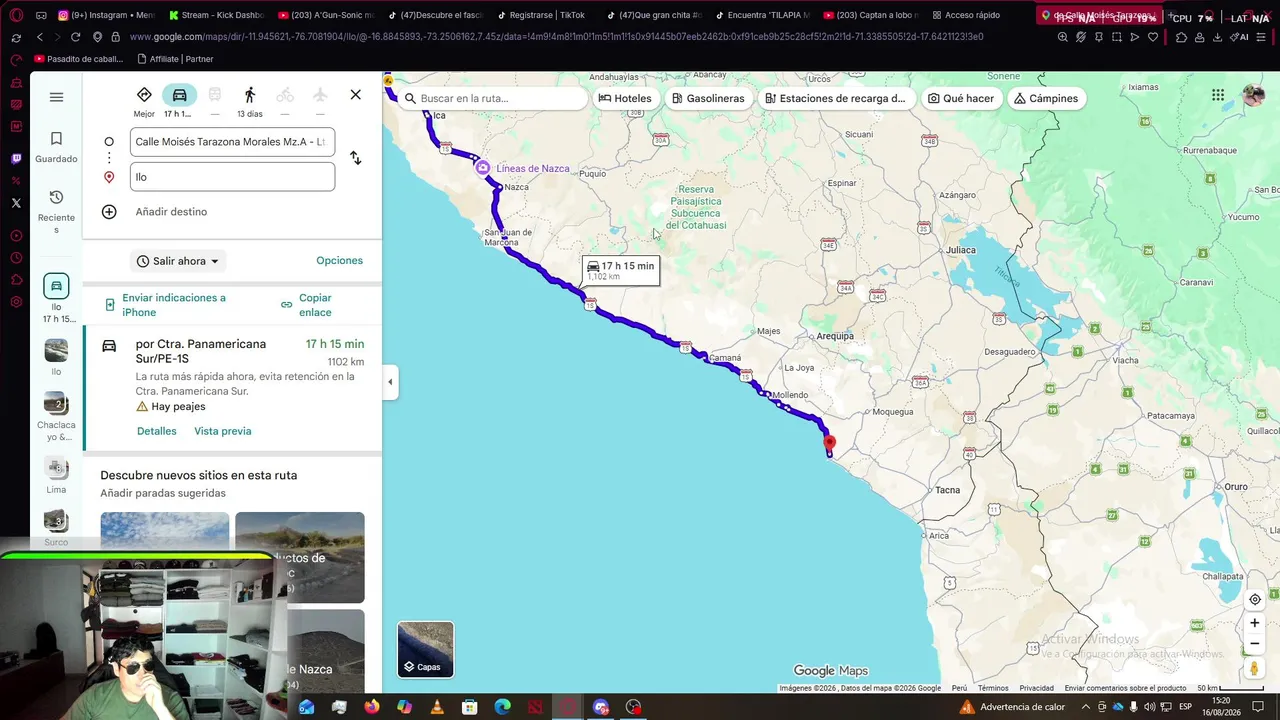Open Privacidad link in map footer

[x=1036, y=688]
